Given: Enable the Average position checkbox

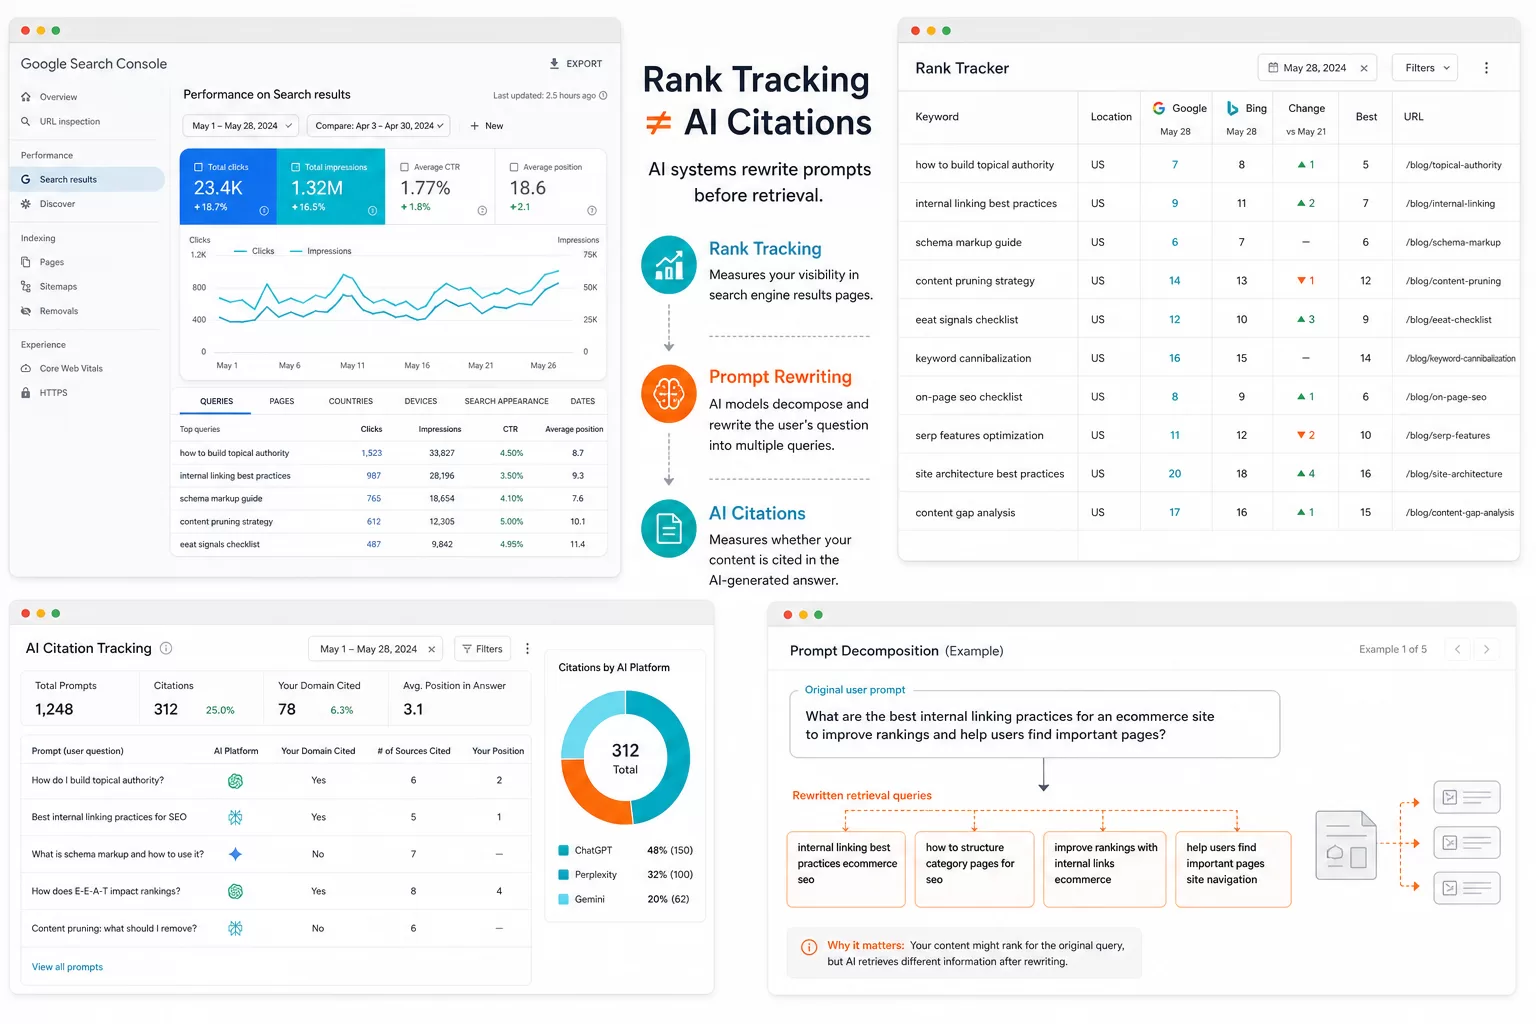Looking at the screenshot, I should pyautogui.click(x=513, y=167).
